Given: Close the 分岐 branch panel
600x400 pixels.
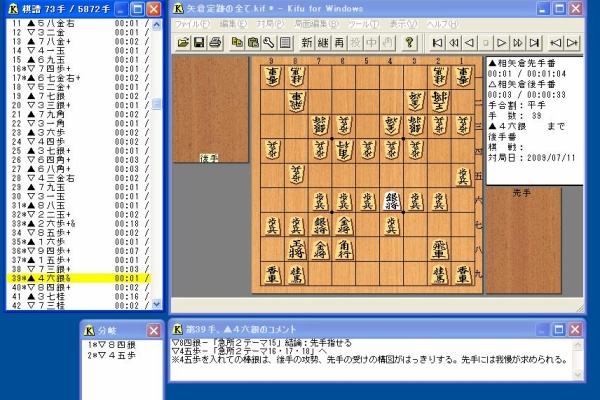Looking at the screenshot, I should pos(153,329).
